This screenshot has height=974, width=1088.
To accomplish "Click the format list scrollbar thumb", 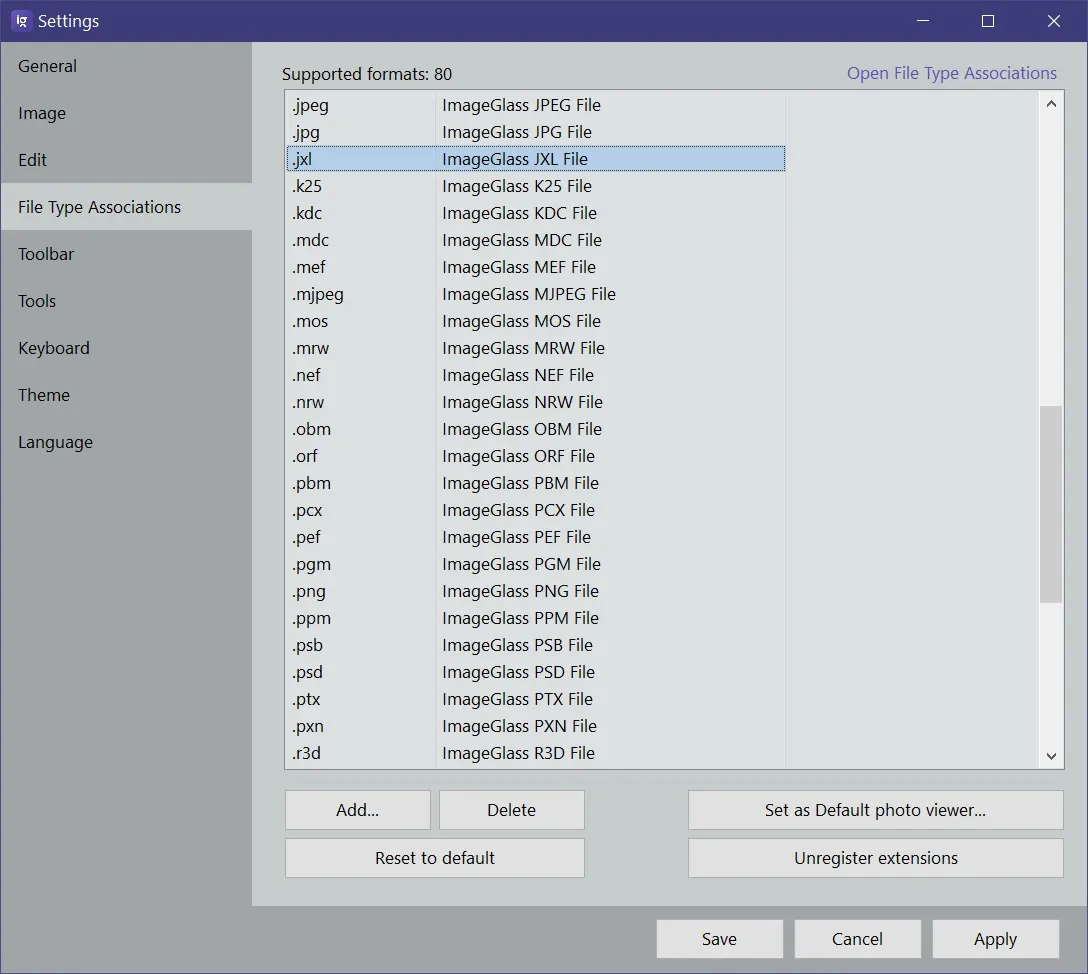I will tap(1051, 504).
